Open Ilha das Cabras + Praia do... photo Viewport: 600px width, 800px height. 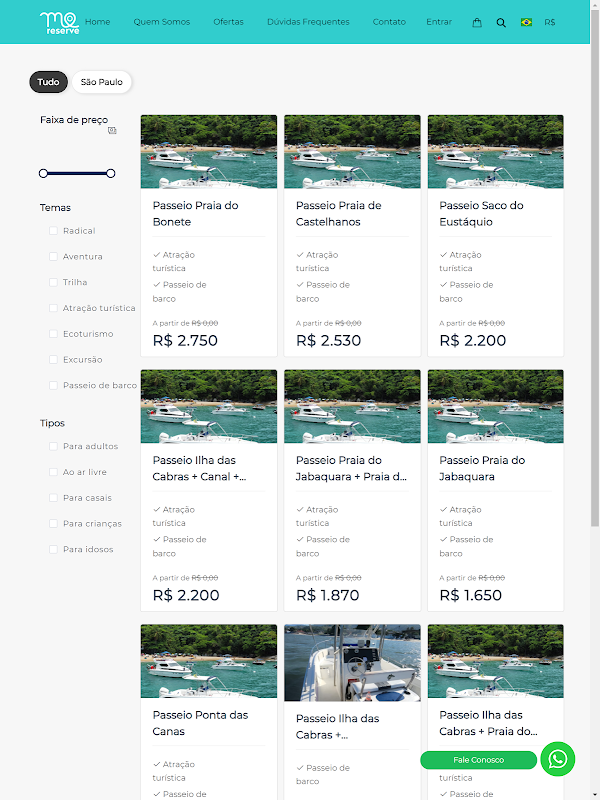495,661
